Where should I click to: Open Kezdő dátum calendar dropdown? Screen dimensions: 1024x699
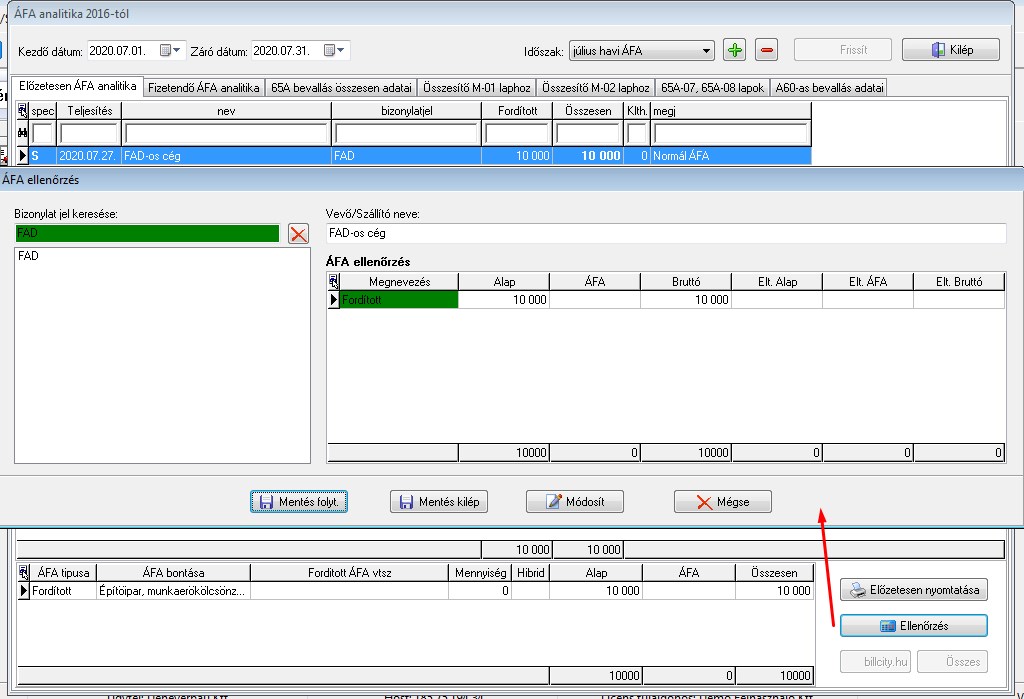pos(170,50)
